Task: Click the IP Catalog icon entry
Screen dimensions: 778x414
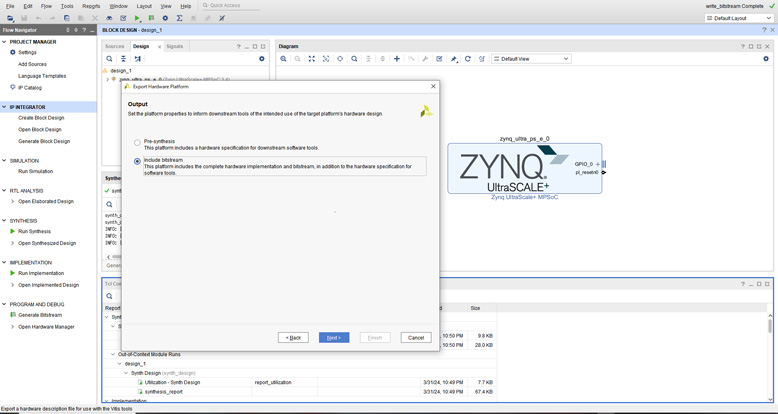Action: [13, 87]
